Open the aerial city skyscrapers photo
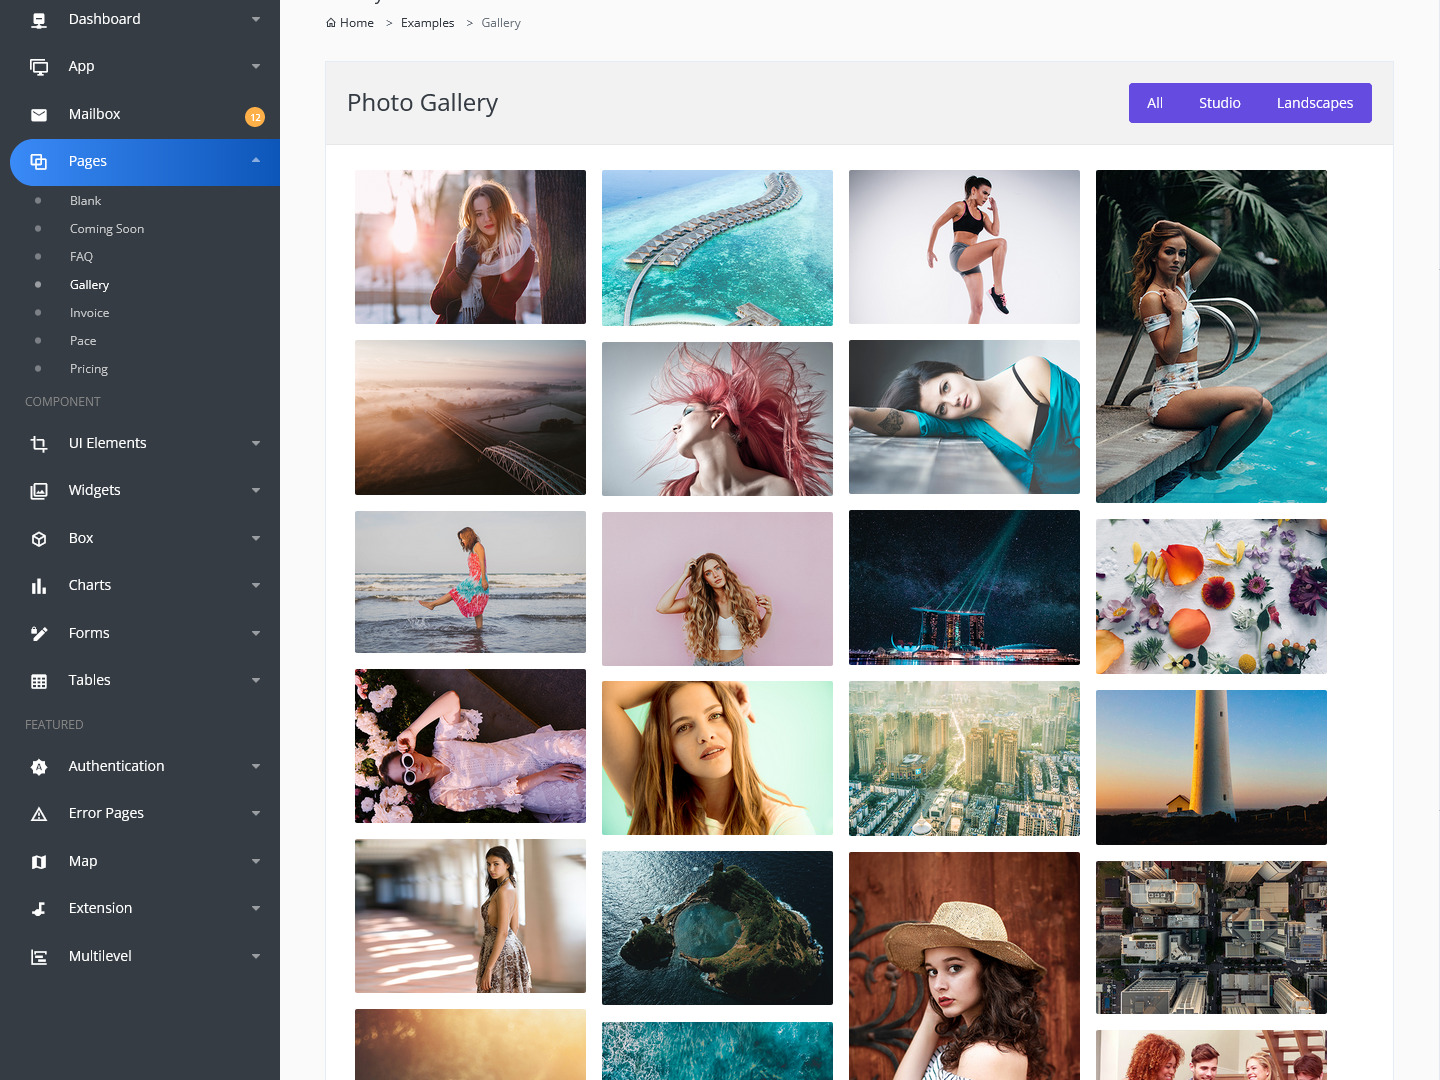Viewport: 1440px width, 1080px height. pos(964,758)
